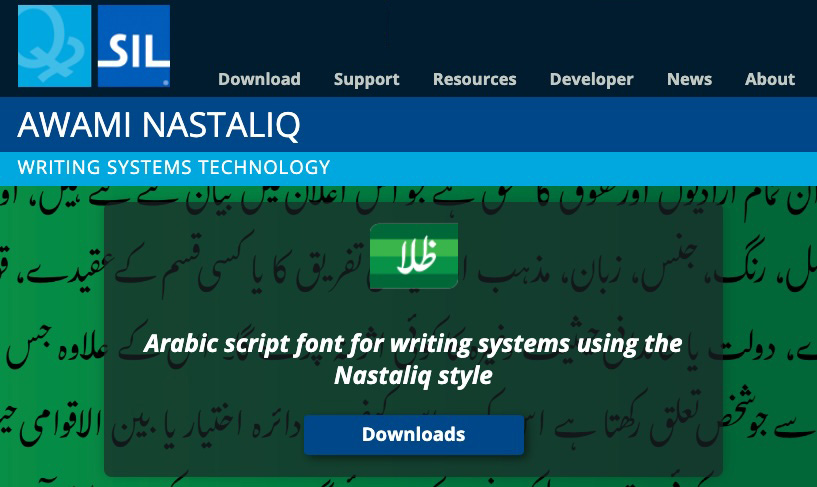This screenshot has height=487, width=817.
Task: Open the Developer menu
Action: pyautogui.click(x=591, y=79)
